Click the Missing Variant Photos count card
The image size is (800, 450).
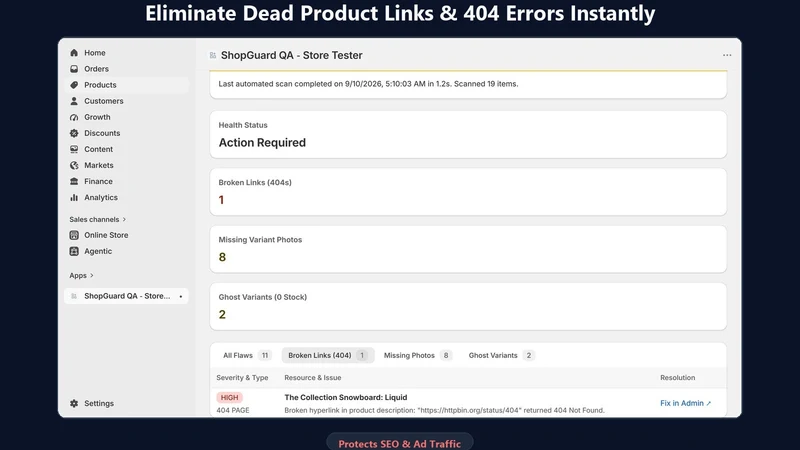coord(468,249)
